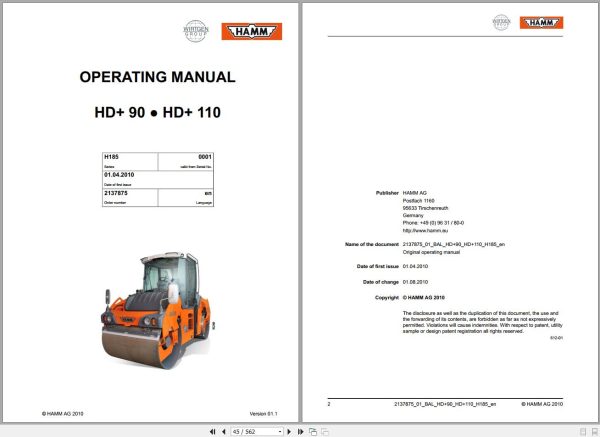Click '© HAMM AG 2010' beside Copyright label
The width and height of the screenshot is (600, 437).
pos(424,298)
